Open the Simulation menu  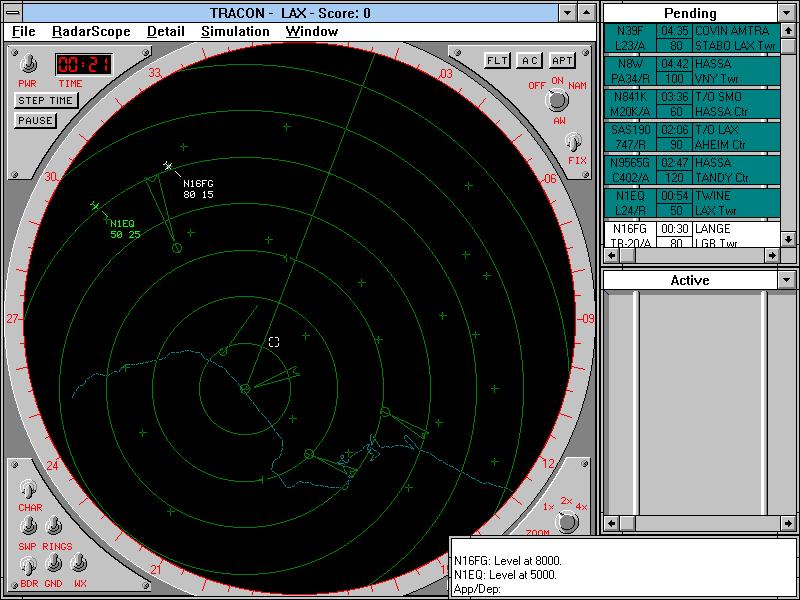point(235,32)
